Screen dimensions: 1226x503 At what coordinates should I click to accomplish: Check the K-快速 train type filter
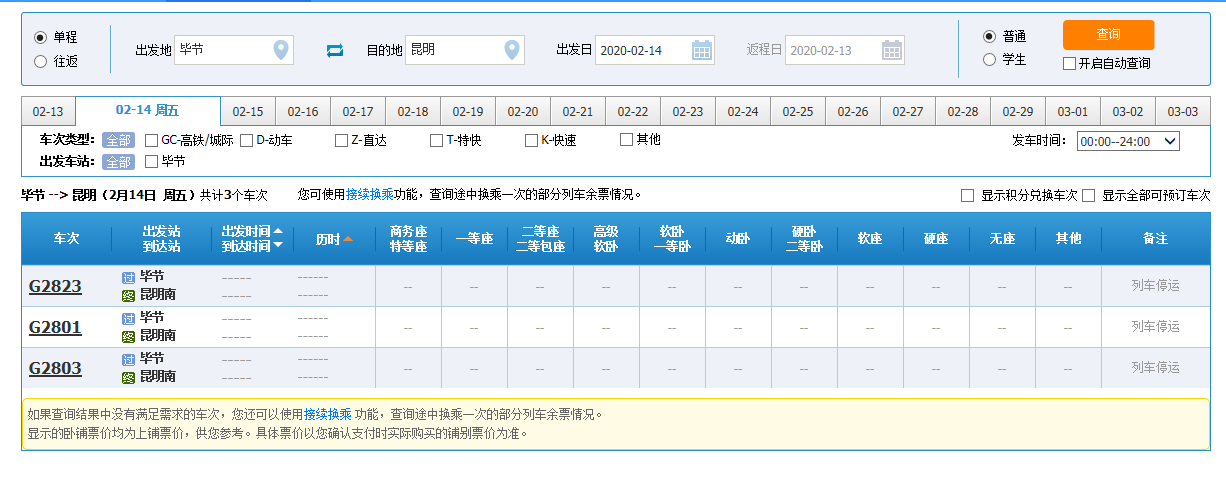coord(531,140)
